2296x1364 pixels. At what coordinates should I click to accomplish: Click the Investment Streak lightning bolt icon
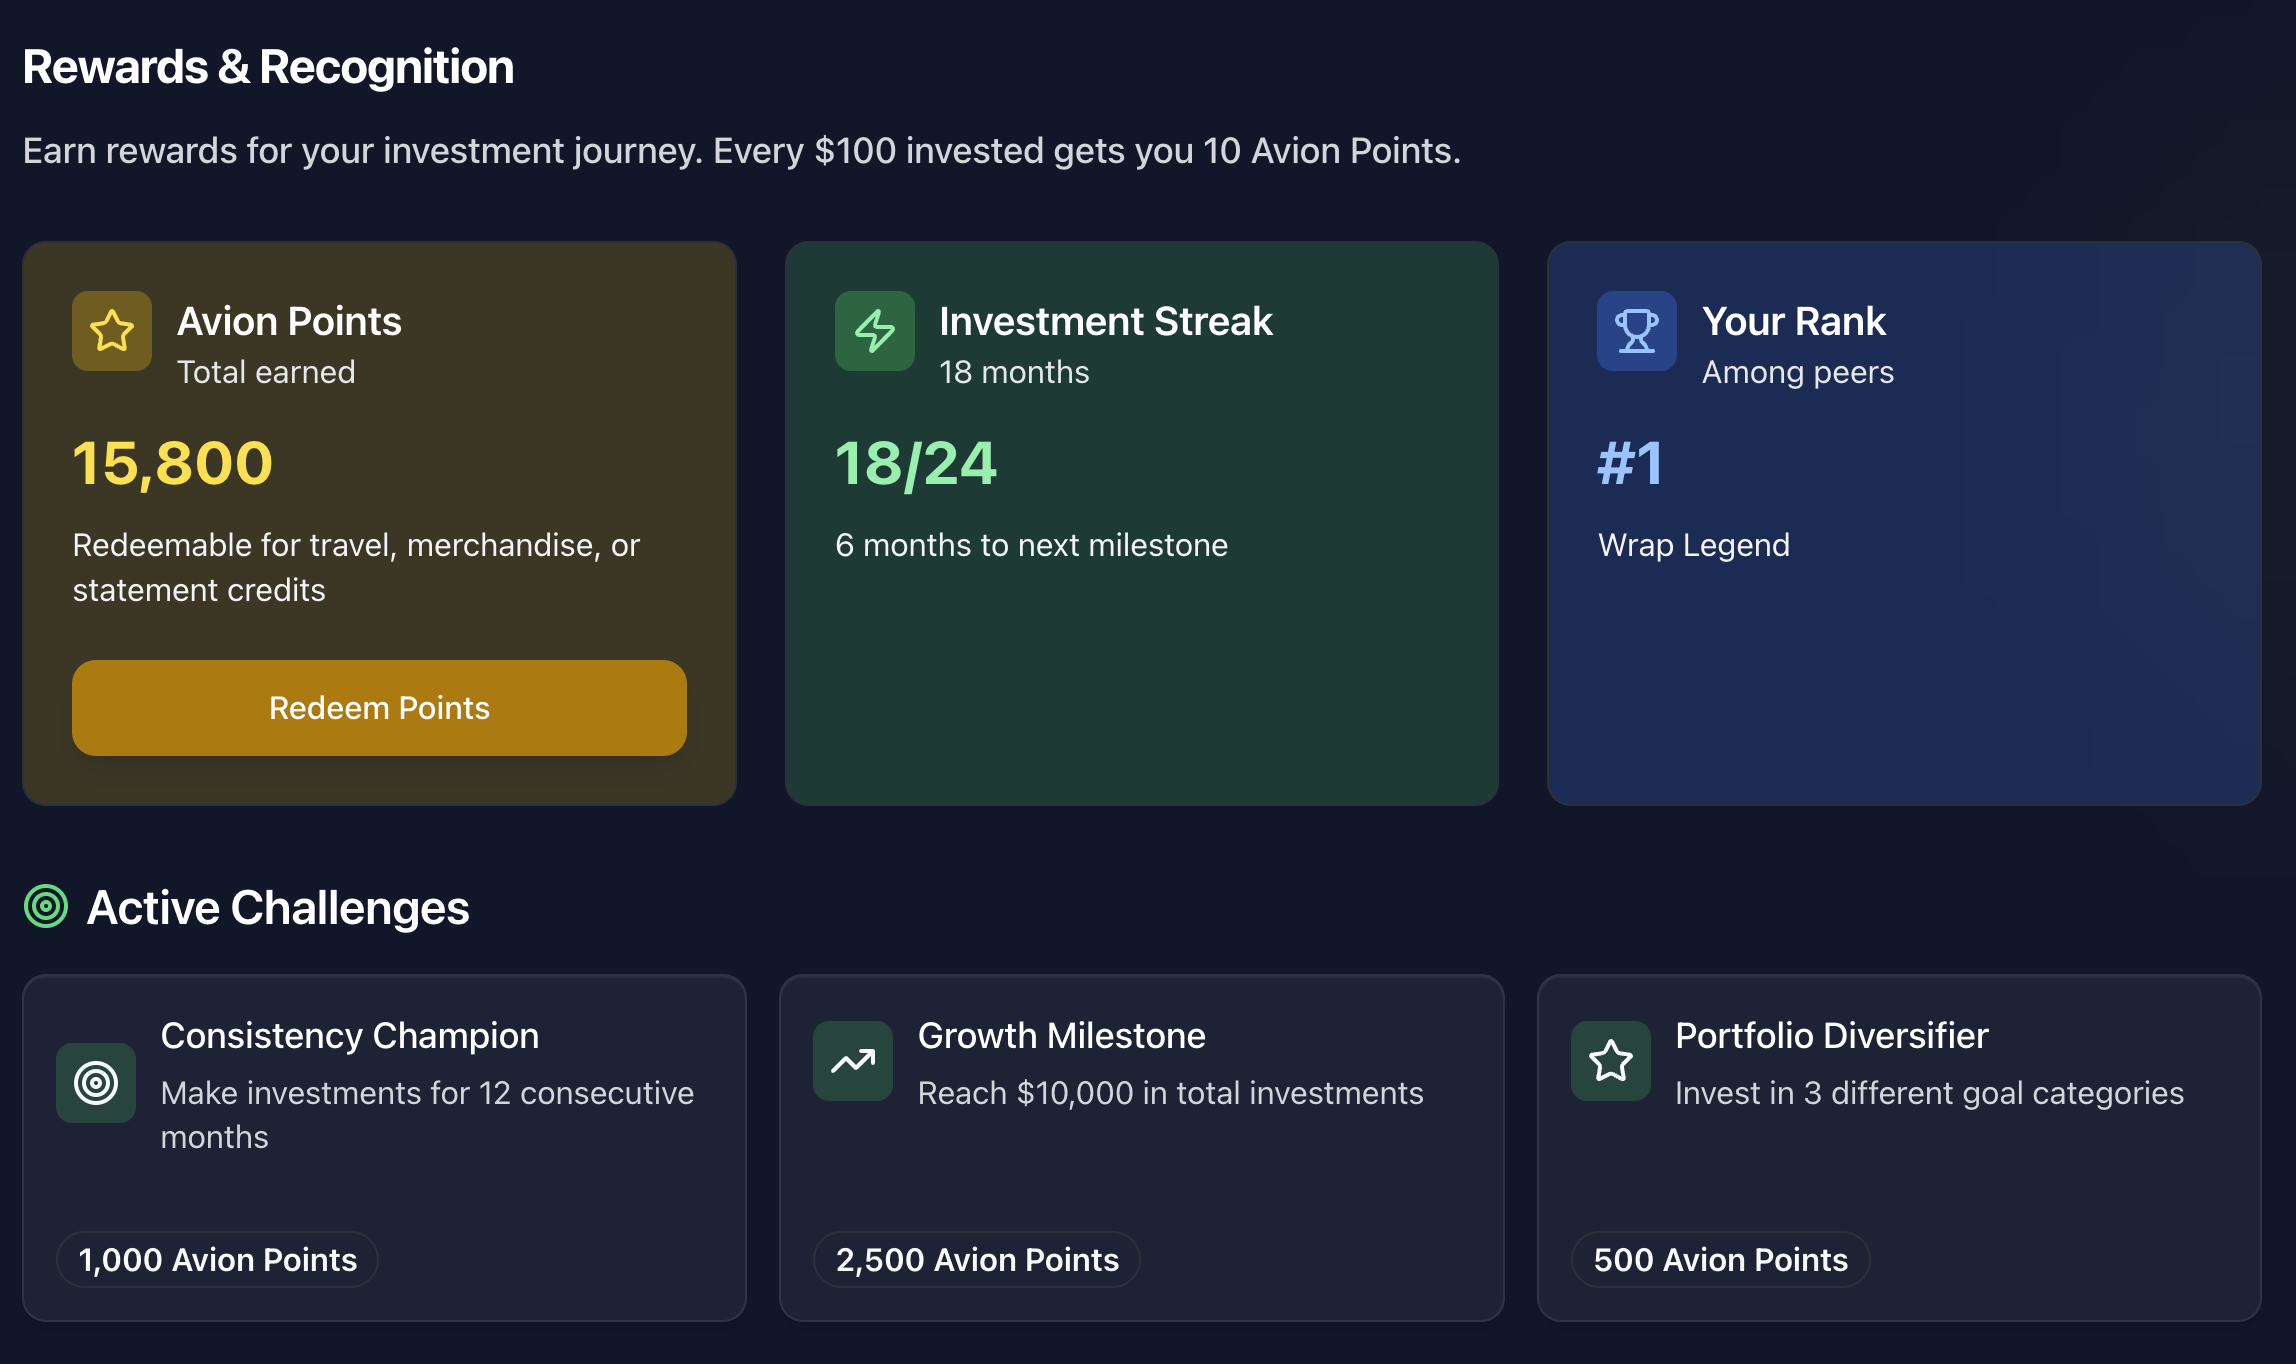[874, 331]
